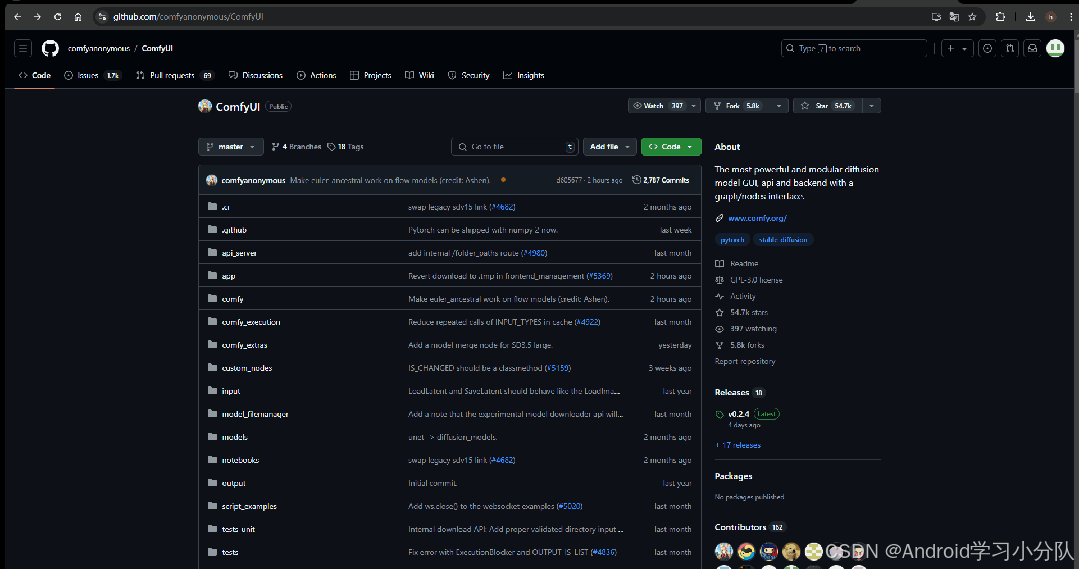Star the ComfyUI repository
This screenshot has width=1079, height=569.
pyautogui.click(x=827, y=106)
